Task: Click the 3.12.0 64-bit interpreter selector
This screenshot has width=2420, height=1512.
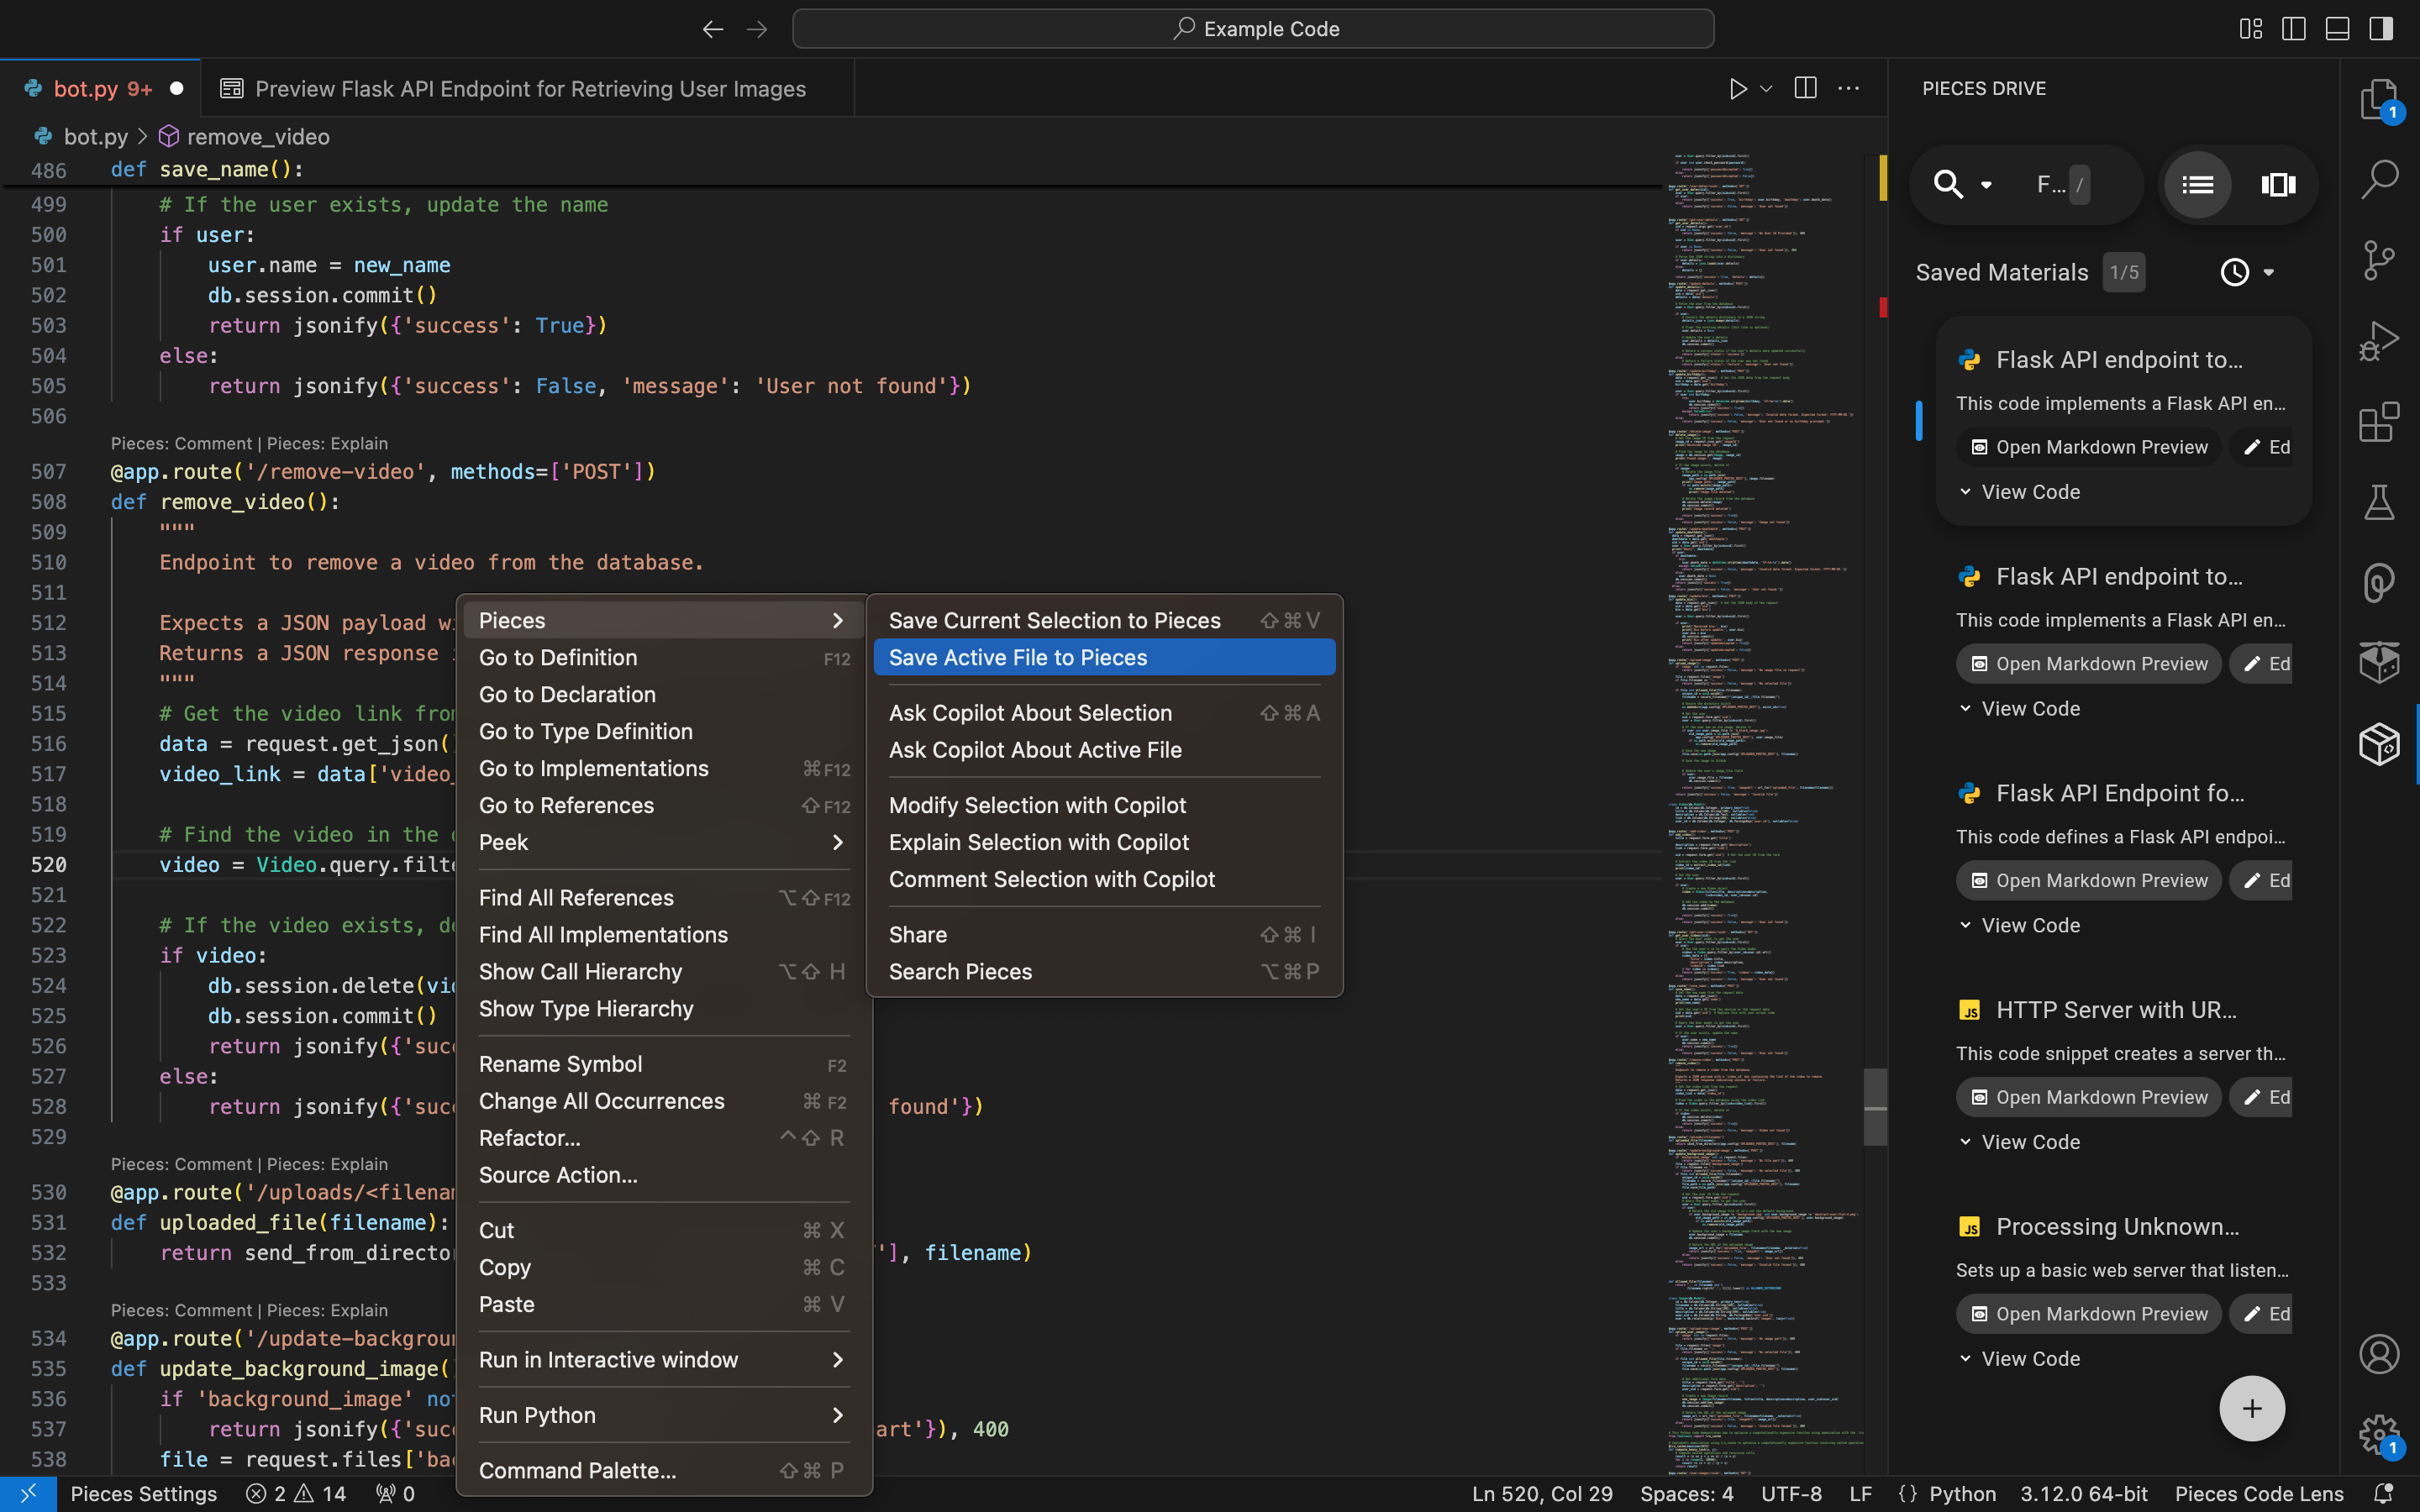Action: pyautogui.click(x=2084, y=1494)
